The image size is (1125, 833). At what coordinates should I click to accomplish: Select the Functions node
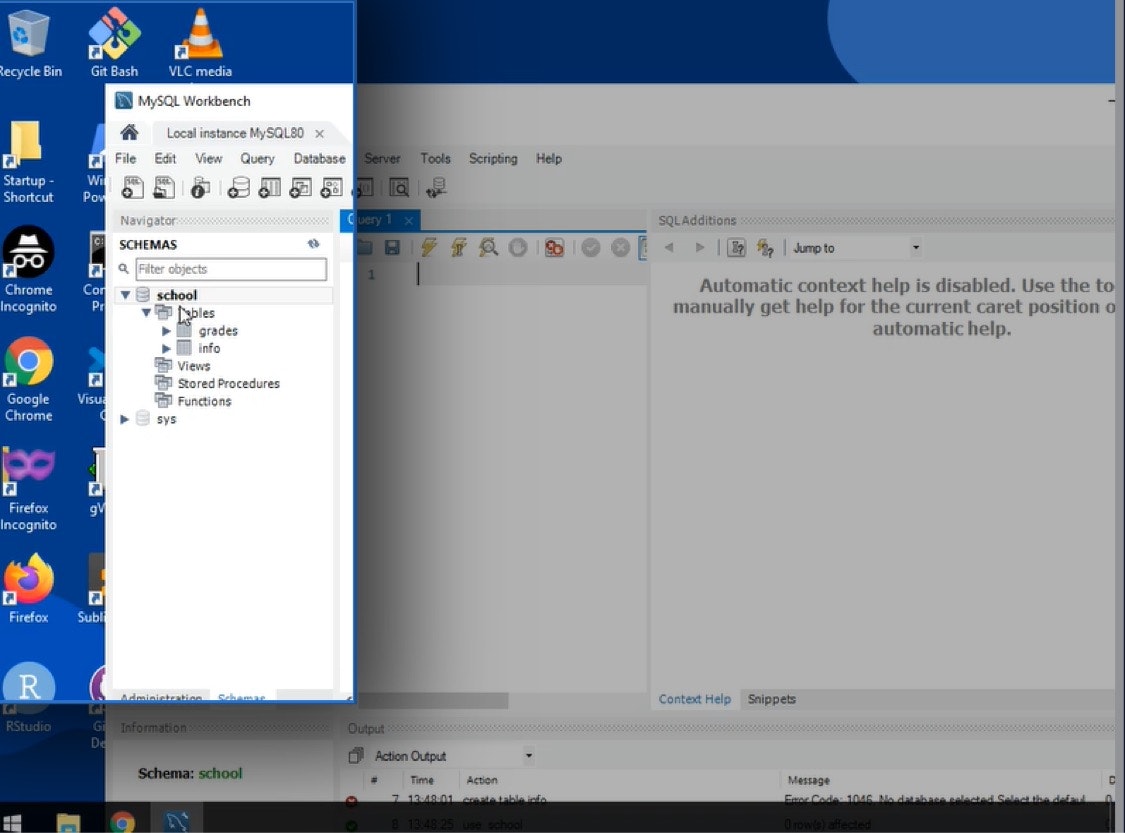204,402
